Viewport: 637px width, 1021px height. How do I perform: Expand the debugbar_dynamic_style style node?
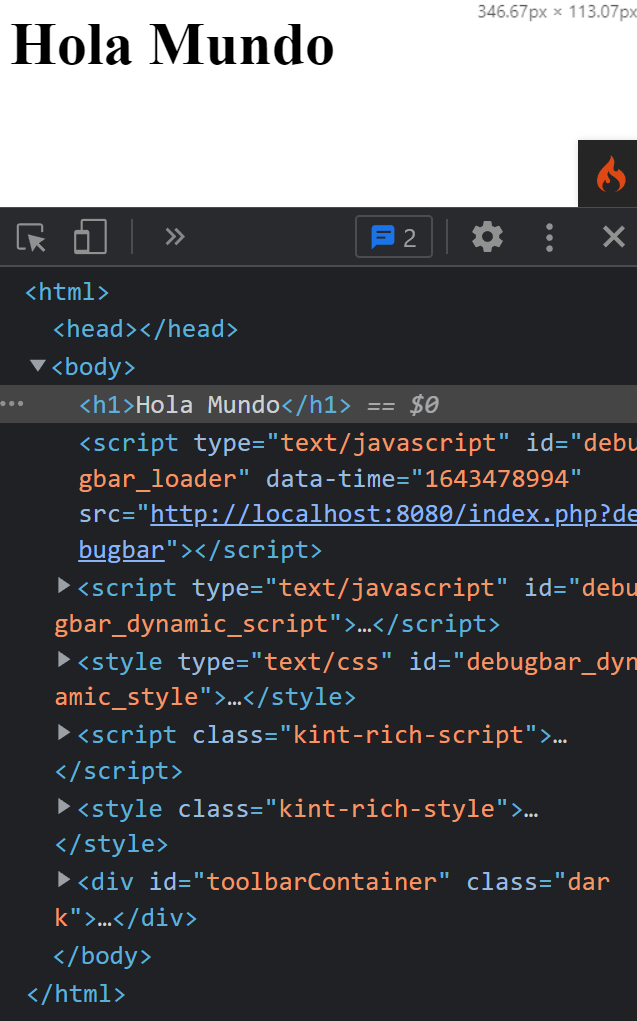[64, 659]
